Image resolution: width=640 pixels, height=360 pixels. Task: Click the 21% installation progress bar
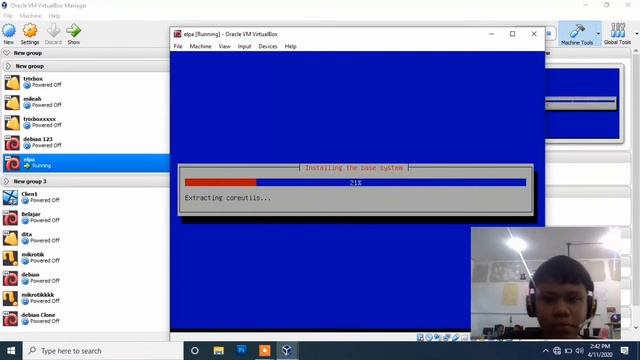tap(356, 182)
